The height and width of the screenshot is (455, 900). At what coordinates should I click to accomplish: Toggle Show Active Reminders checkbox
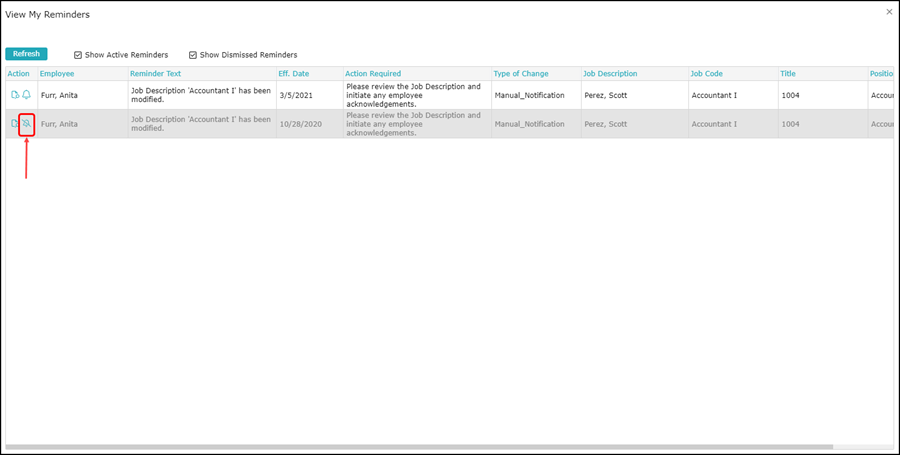point(79,55)
